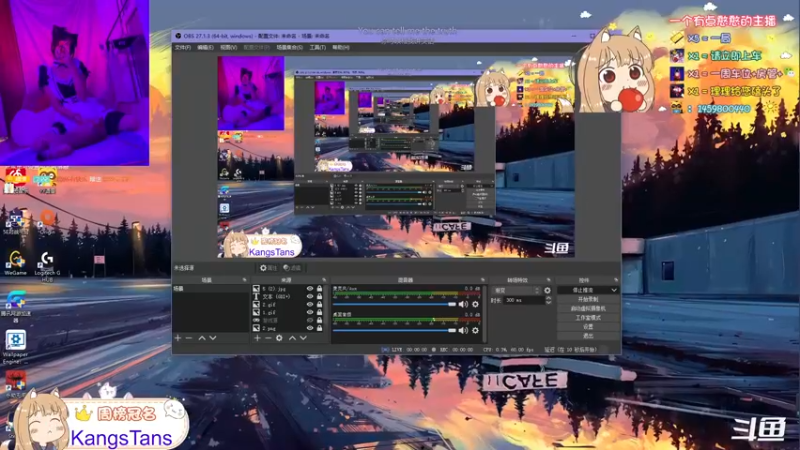Add a new scene with the plus icon in the 场景 panel
800x450 pixels.
pyautogui.click(x=178, y=338)
